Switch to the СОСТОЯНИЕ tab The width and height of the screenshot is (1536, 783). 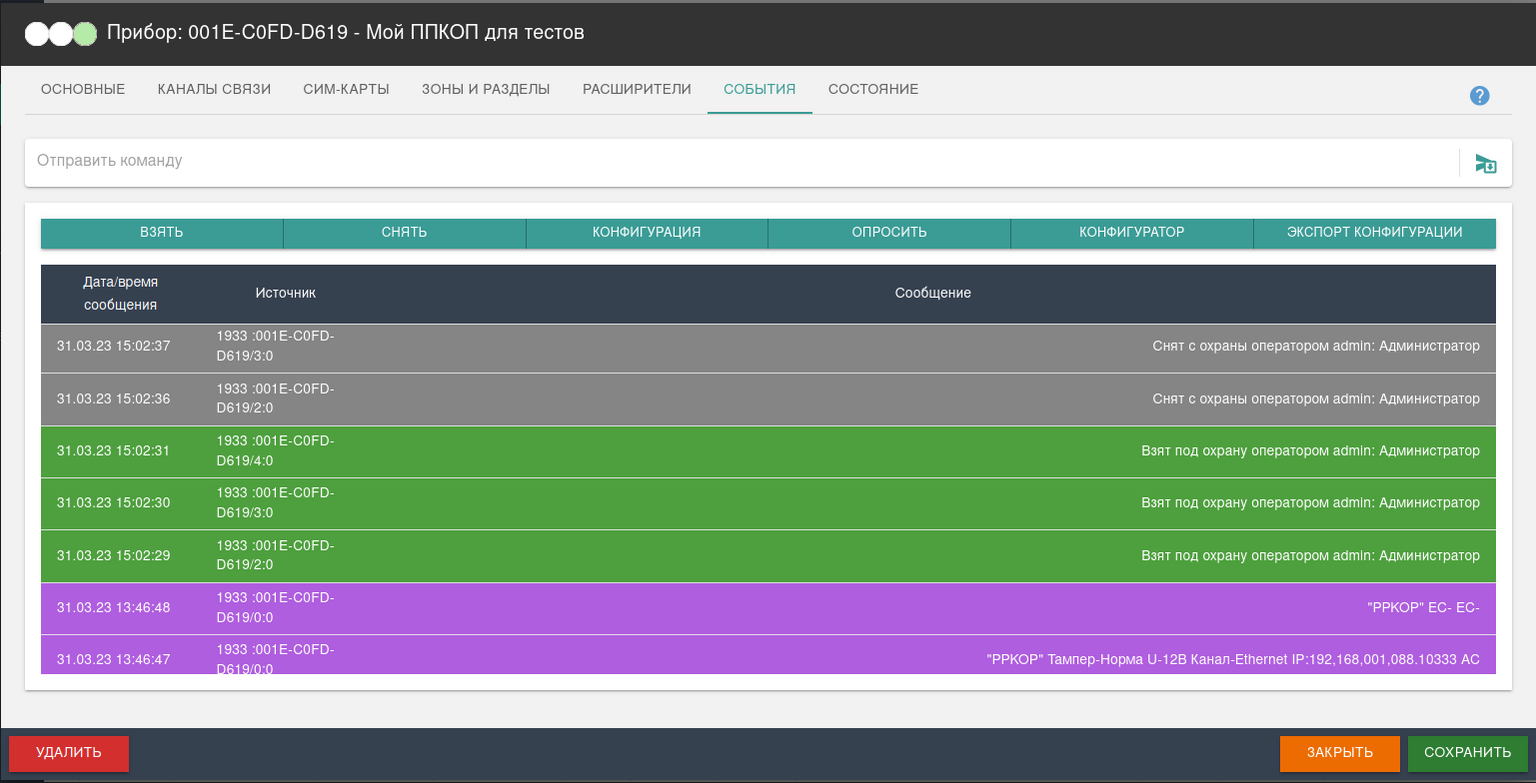[873, 89]
